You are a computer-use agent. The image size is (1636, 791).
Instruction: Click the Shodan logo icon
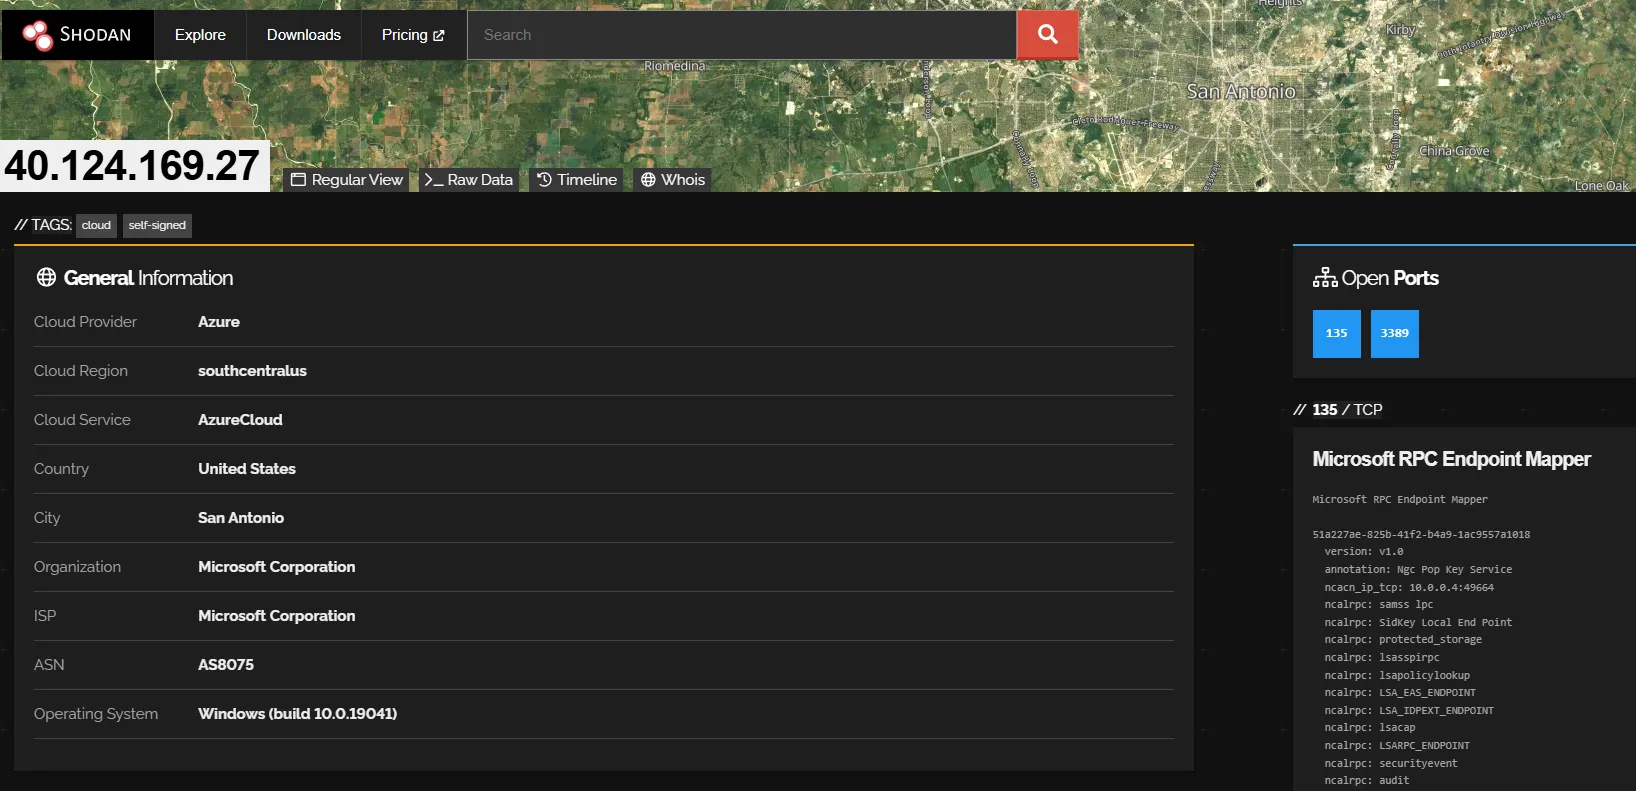click(37, 35)
